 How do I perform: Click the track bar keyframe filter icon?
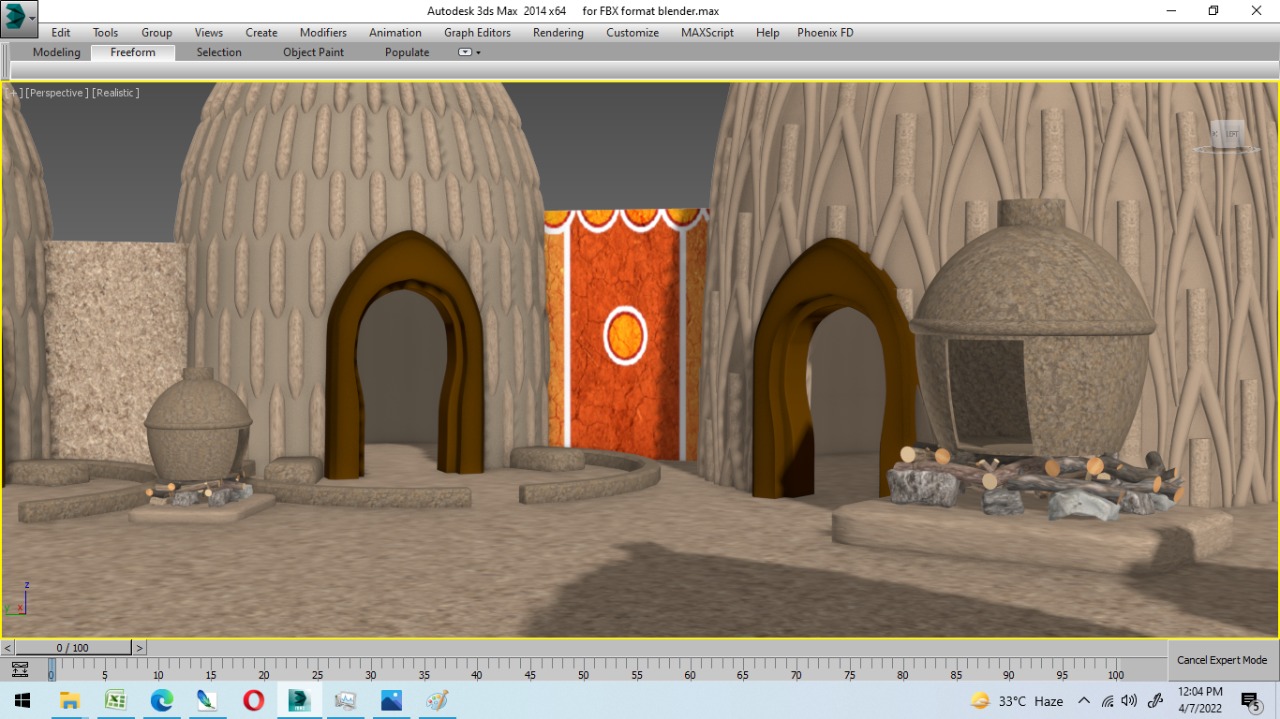(x=20, y=670)
